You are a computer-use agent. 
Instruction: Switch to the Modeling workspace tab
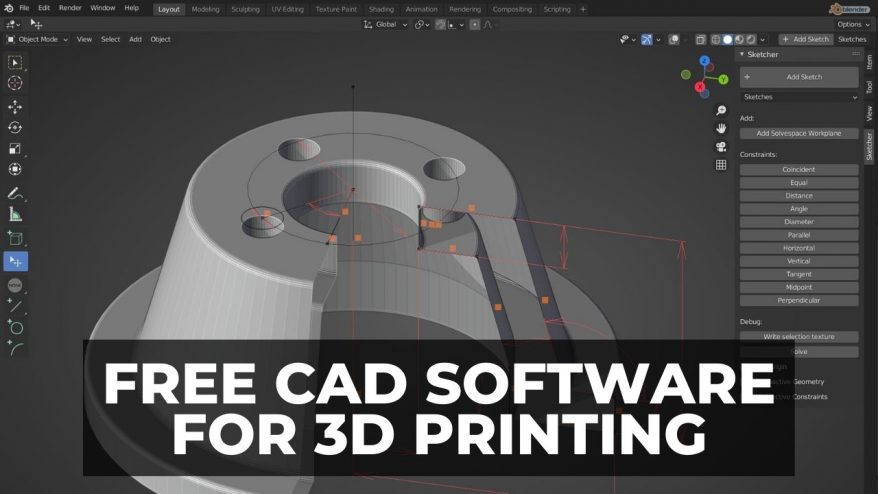tap(206, 9)
